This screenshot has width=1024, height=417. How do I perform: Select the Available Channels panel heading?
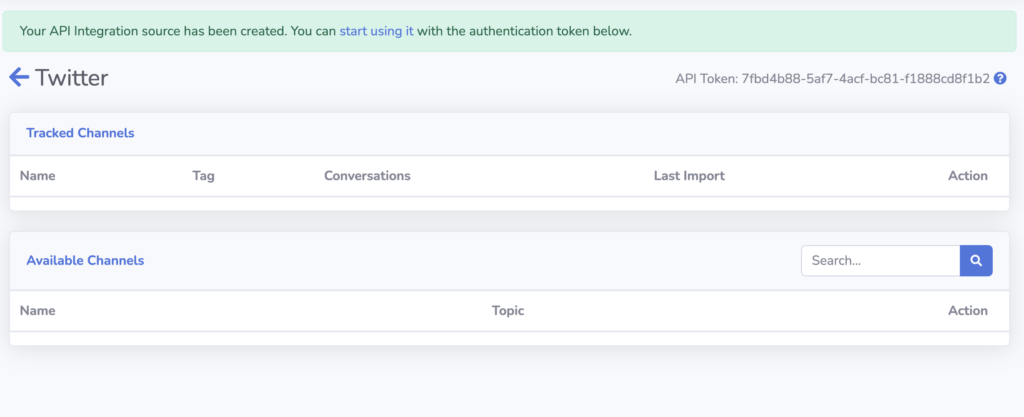[85, 260]
